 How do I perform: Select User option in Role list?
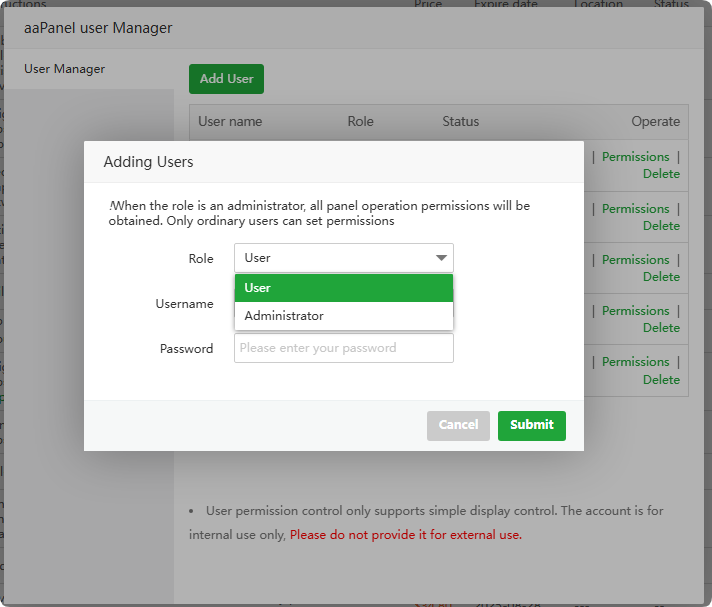coord(343,288)
